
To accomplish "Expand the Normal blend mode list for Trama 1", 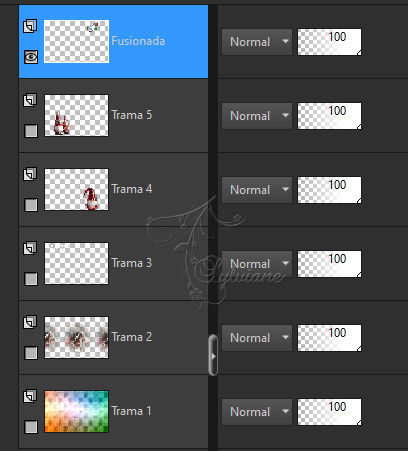I will pyautogui.click(x=257, y=412).
